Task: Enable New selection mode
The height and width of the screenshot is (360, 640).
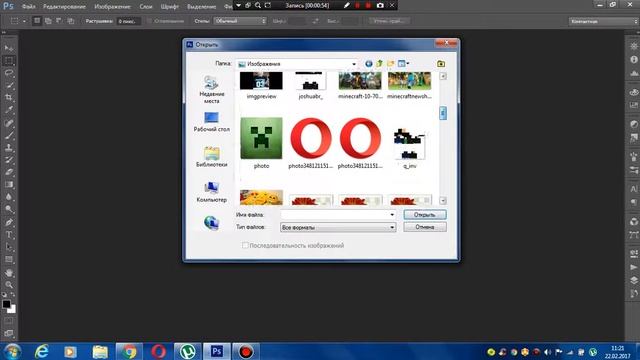Action: click(37, 21)
